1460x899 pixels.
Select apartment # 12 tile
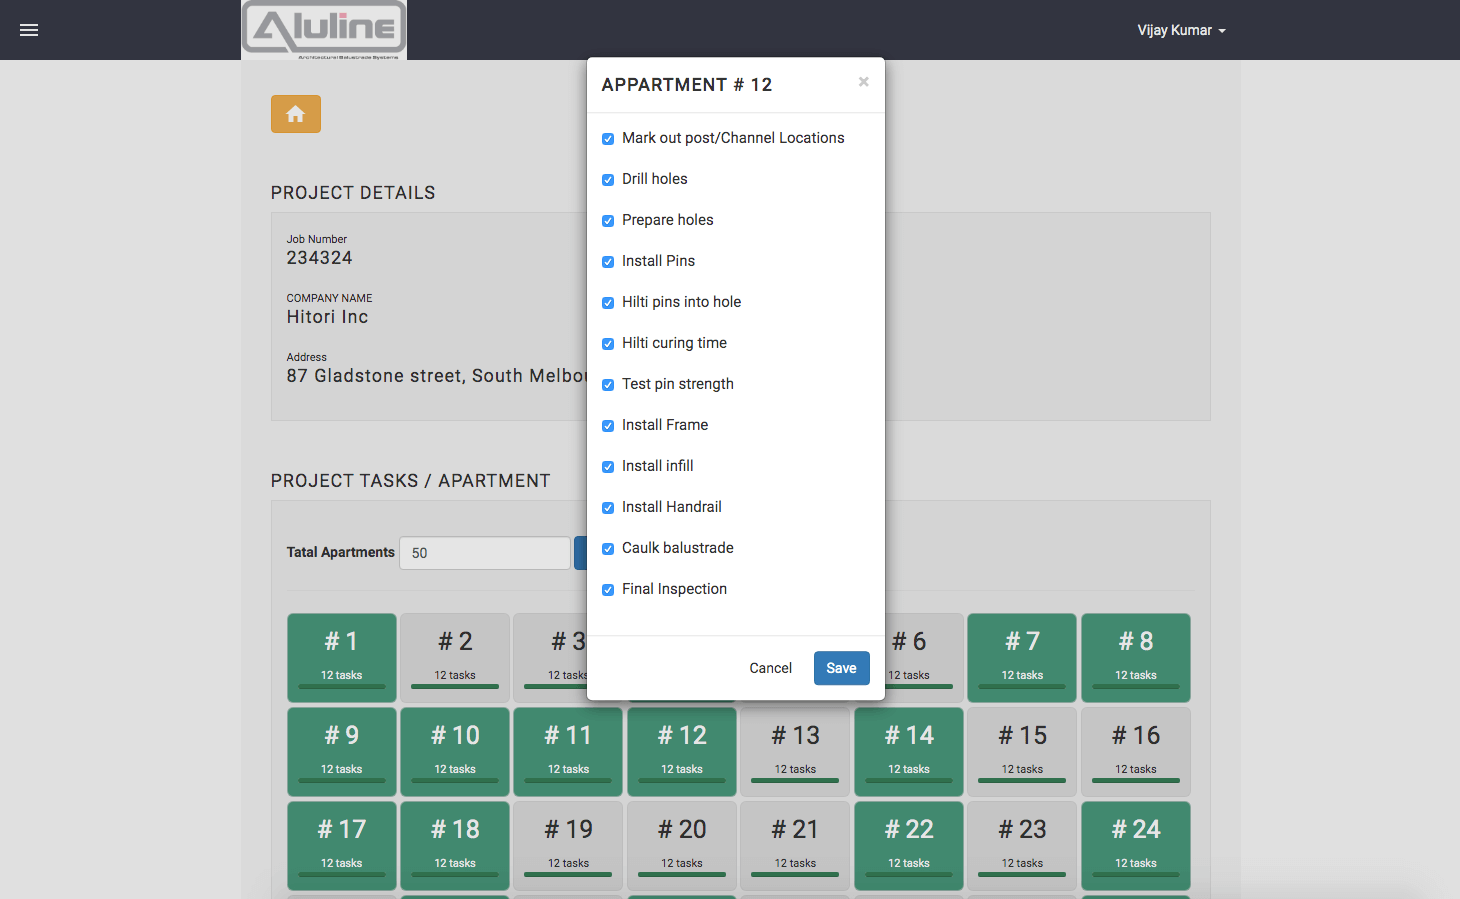tap(682, 751)
